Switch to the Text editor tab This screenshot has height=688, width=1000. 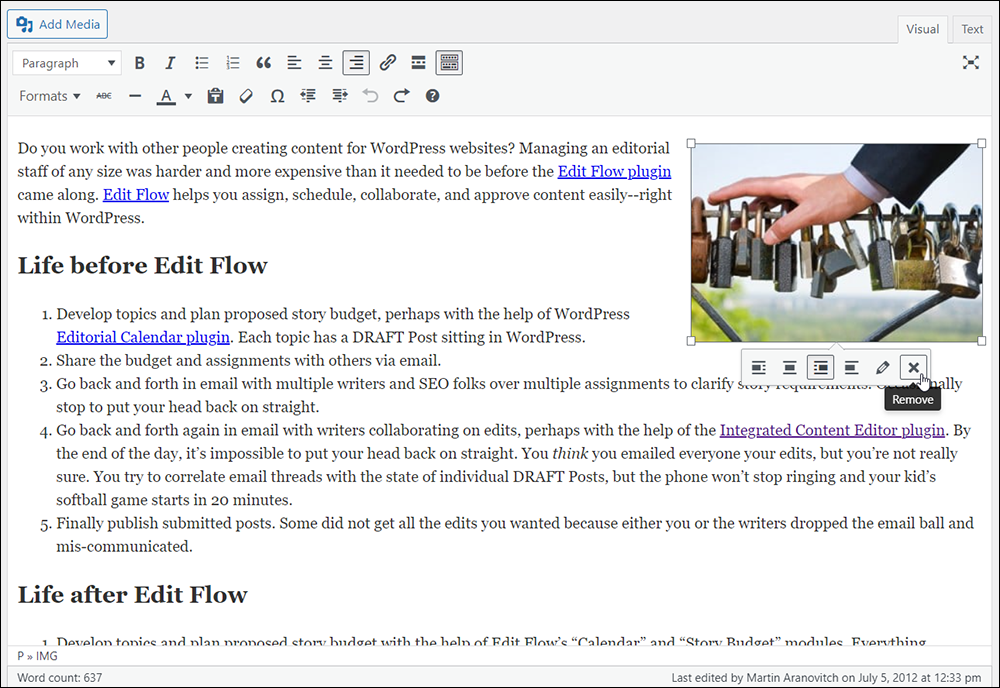pyautogui.click(x=972, y=29)
